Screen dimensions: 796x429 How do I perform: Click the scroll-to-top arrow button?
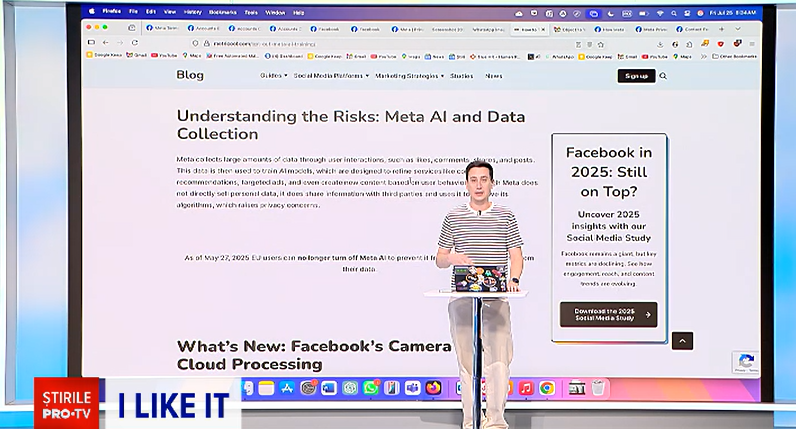pos(683,340)
